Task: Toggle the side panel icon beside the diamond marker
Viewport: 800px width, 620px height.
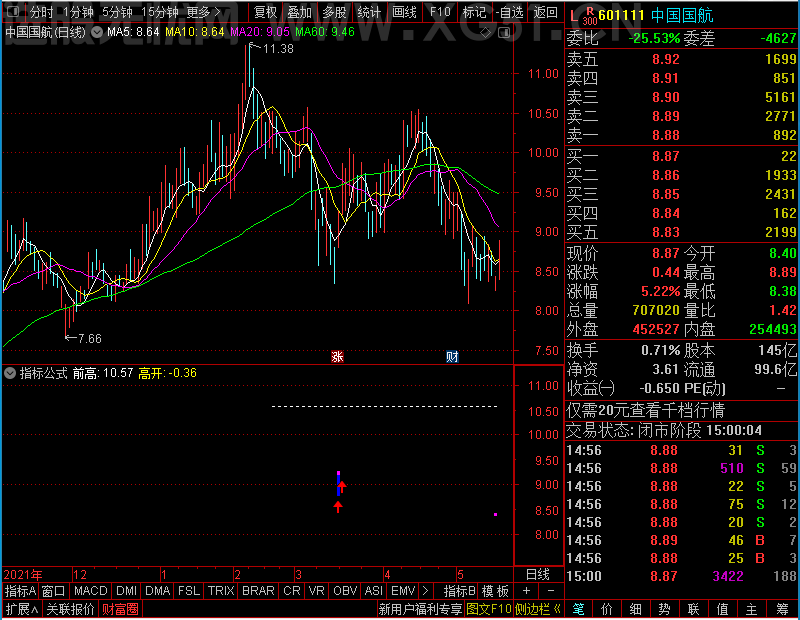Action: pos(504,33)
